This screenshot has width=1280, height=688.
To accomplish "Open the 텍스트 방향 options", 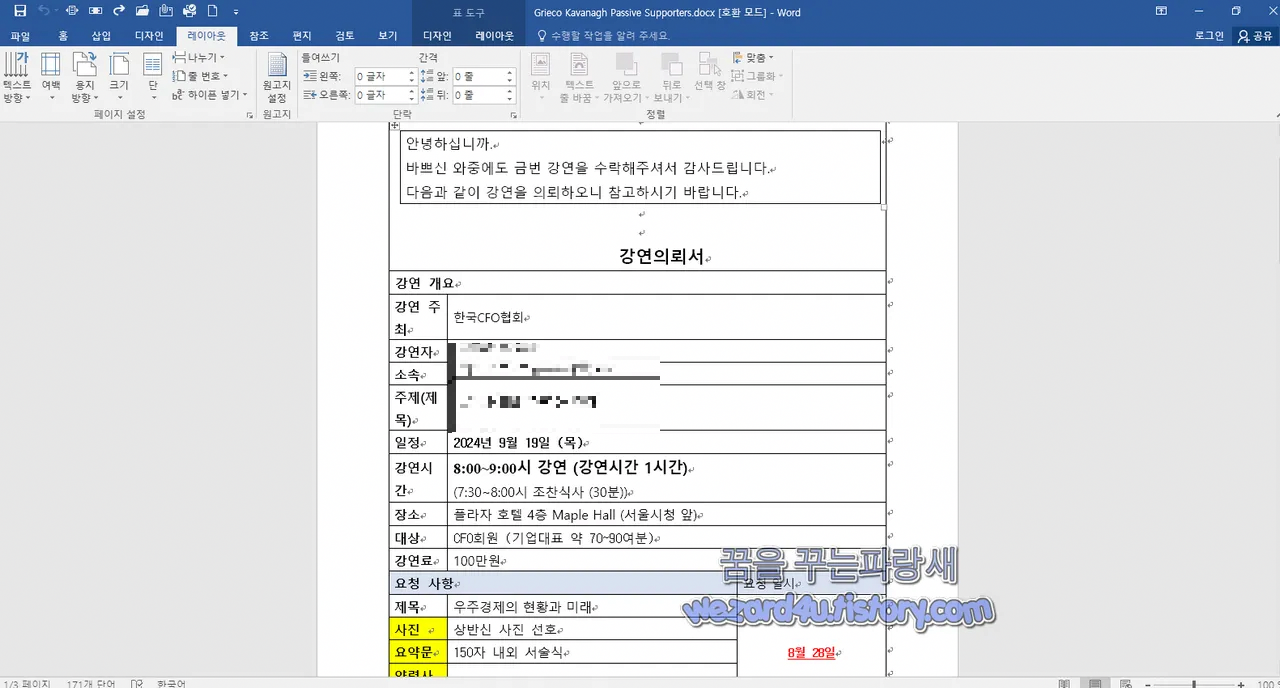I will pos(17,78).
